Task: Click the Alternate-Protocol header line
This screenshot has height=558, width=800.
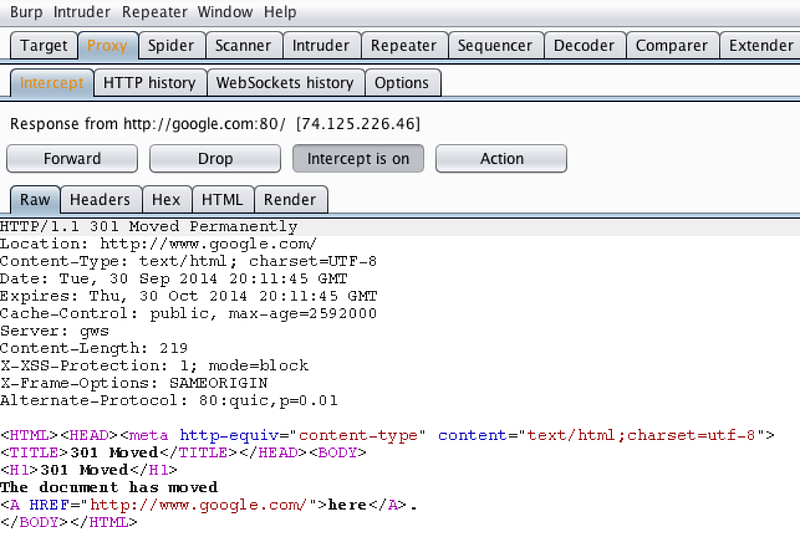Action: 169,400
